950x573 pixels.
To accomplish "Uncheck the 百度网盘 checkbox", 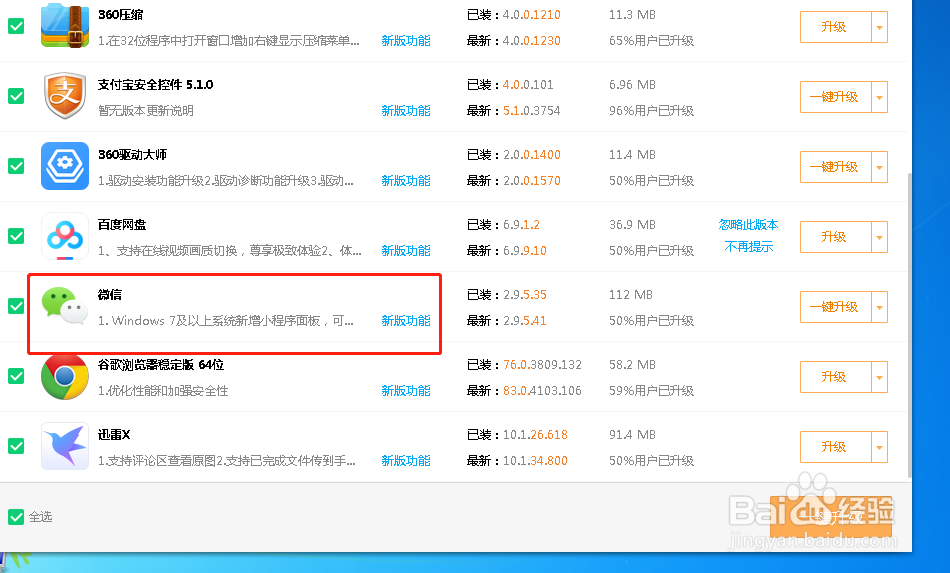I will pyautogui.click(x=16, y=236).
